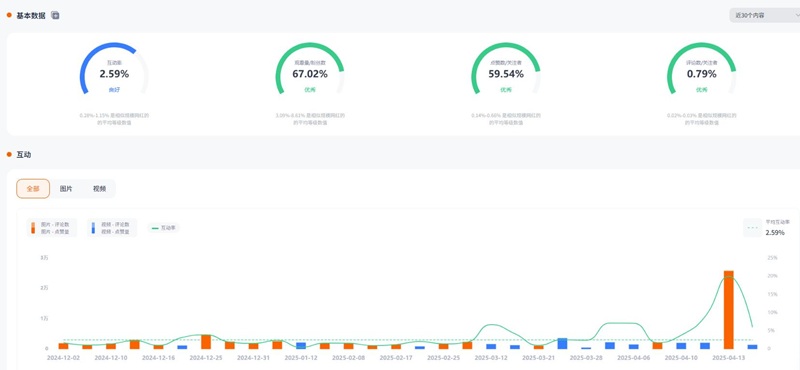Toggle the 图片 orange legend series
The width and height of the screenshot is (800, 370).
pyautogui.click(x=52, y=228)
